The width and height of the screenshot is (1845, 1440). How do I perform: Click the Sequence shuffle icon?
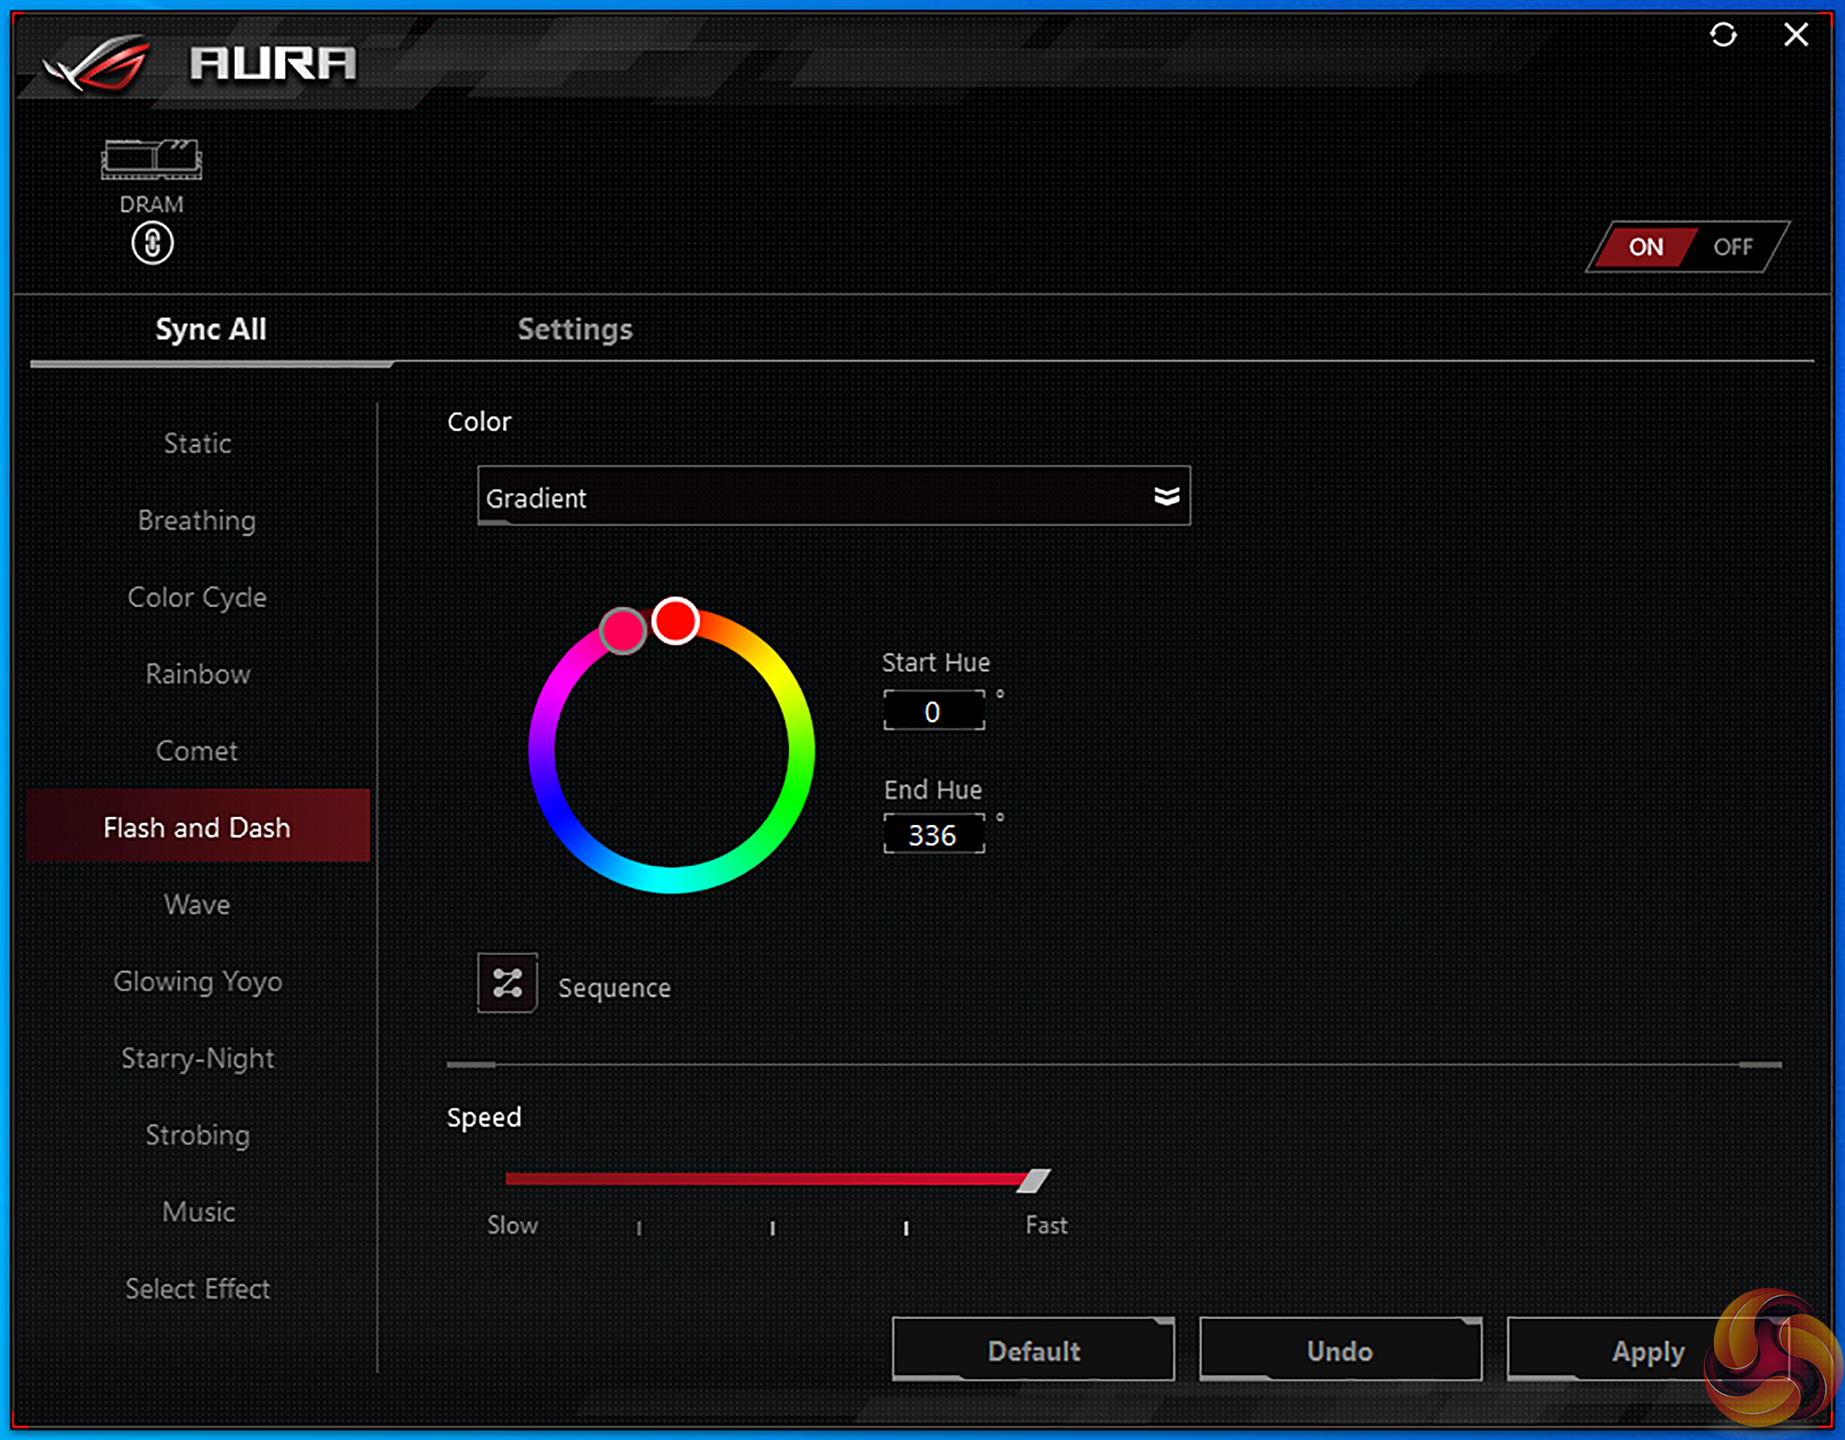(x=507, y=983)
